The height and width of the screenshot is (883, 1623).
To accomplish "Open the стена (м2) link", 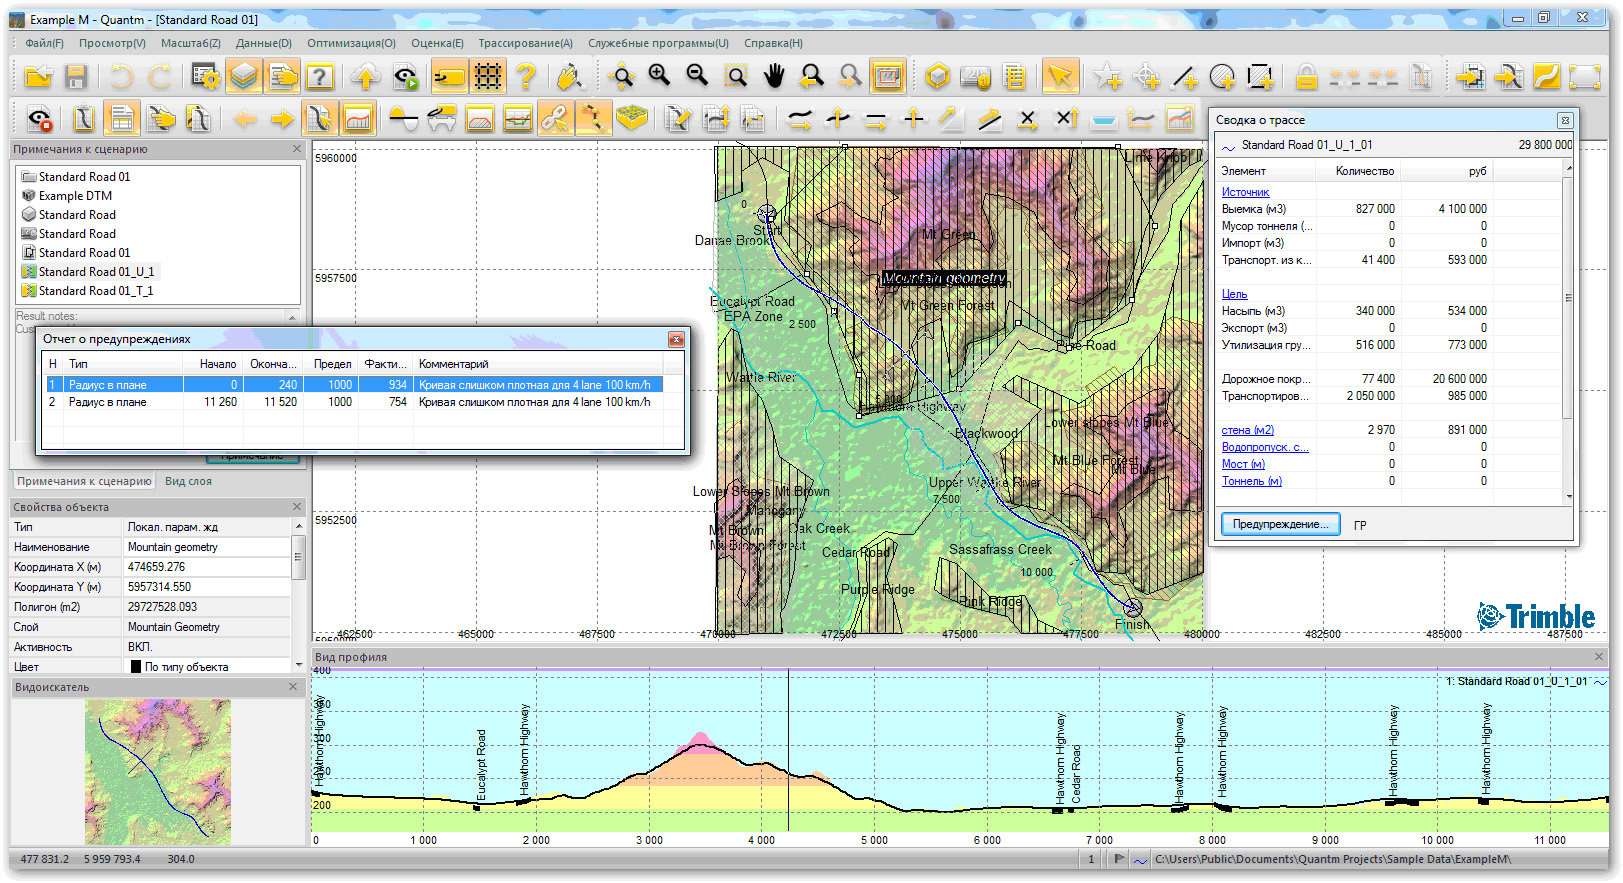I will coord(1247,430).
